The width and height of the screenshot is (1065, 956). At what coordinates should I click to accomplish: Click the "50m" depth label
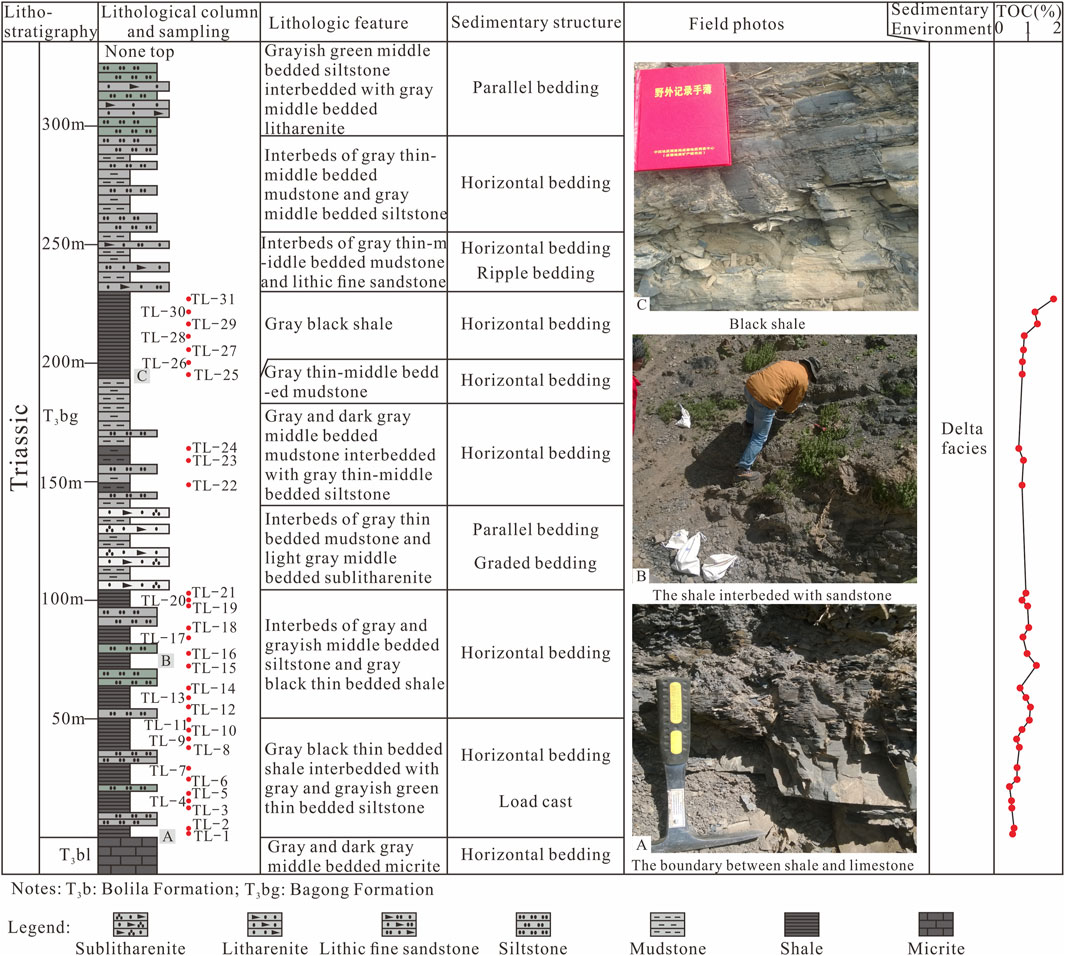[69, 719]
